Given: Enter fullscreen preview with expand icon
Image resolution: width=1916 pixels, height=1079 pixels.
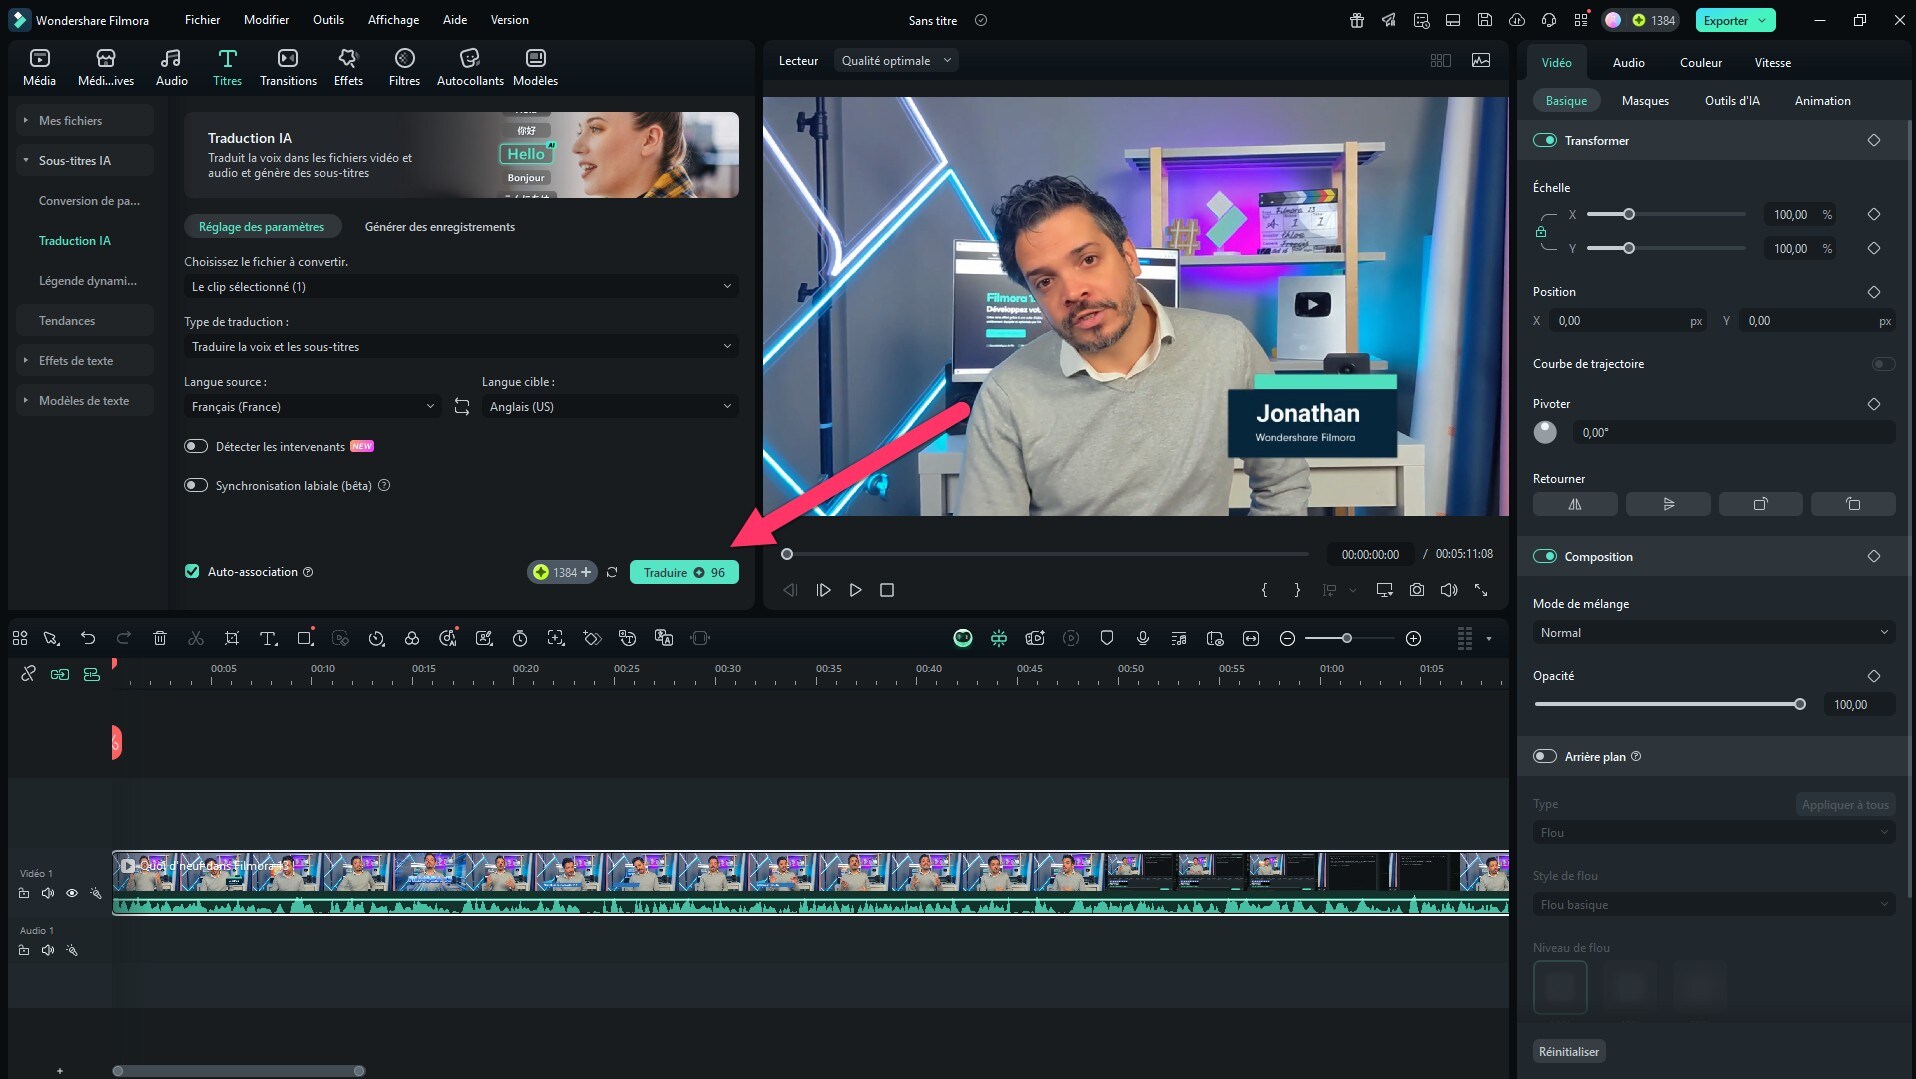Looking at the screenshot, I should click(1481, 590).
